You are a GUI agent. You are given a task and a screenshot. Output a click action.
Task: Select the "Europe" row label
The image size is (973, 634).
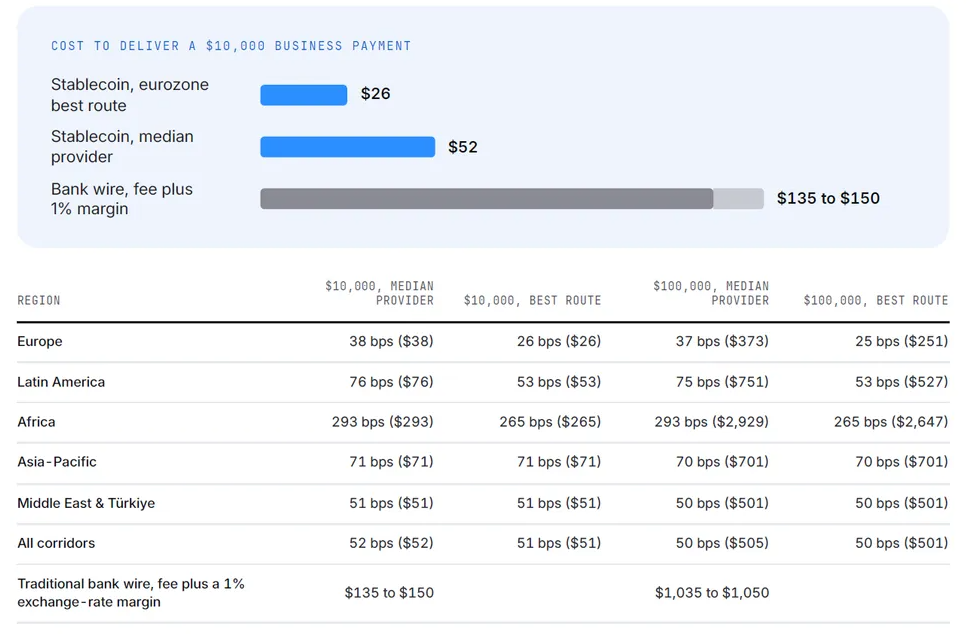tap(40, 341)
